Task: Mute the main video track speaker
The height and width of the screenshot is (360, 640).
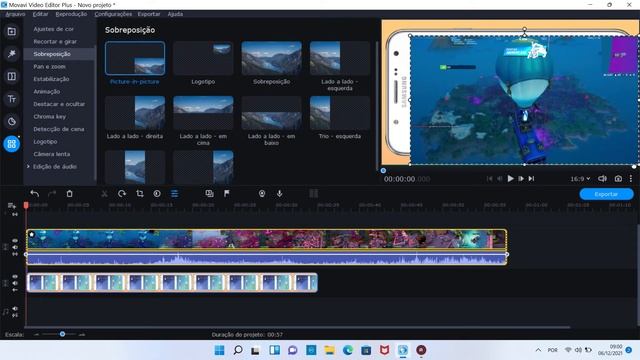Action: pyautogui.click(x=15, y=247)
